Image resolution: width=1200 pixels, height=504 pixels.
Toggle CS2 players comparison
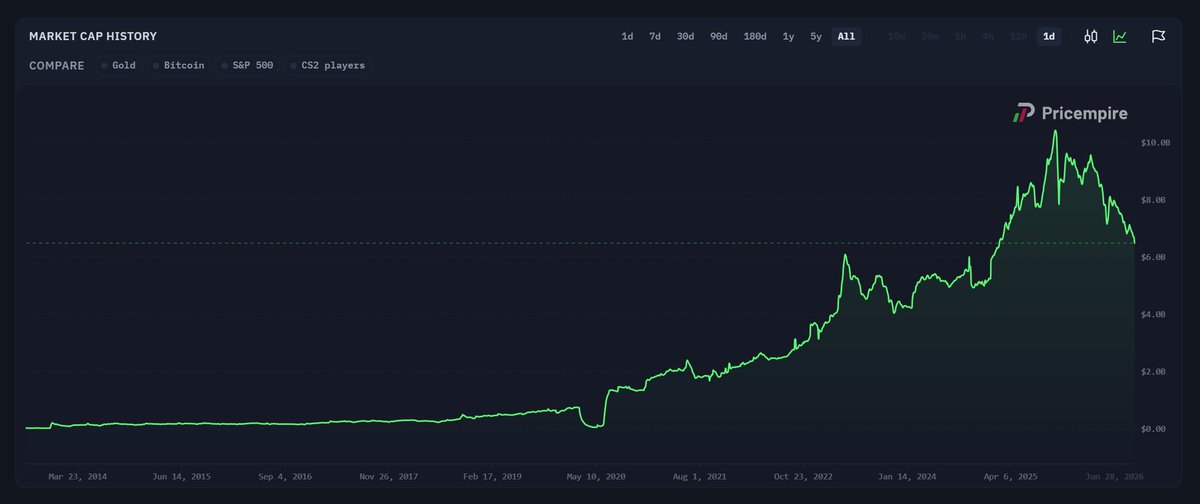click(327, 66)
